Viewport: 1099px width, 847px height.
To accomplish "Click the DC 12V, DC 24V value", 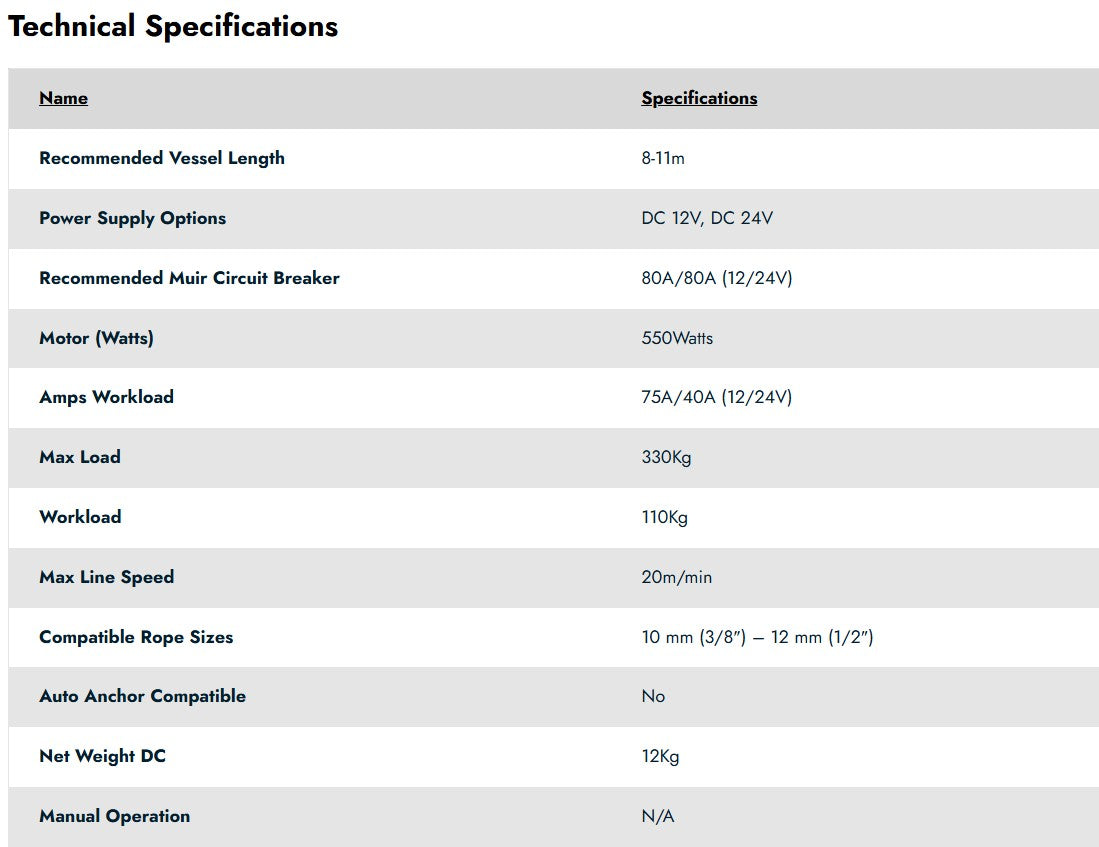I will point(706,218).
